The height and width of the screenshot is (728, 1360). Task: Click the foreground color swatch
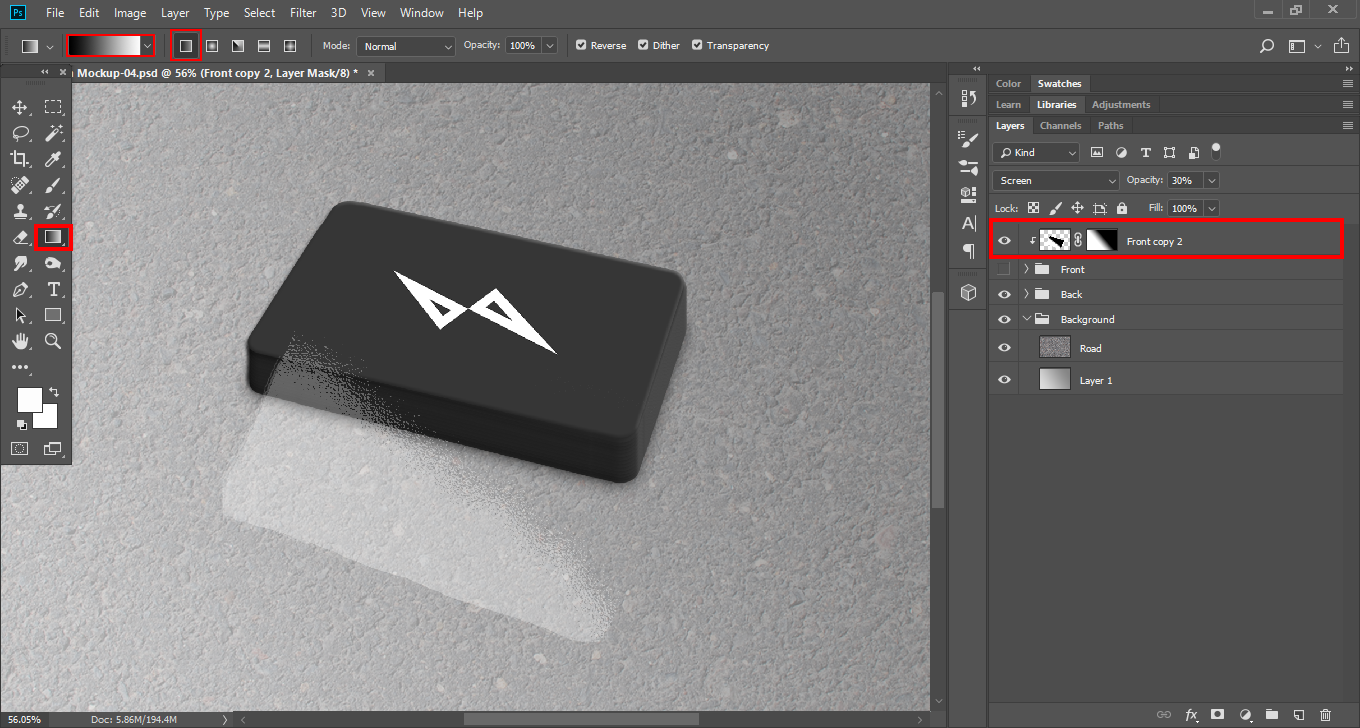click(x=29, y=399)
